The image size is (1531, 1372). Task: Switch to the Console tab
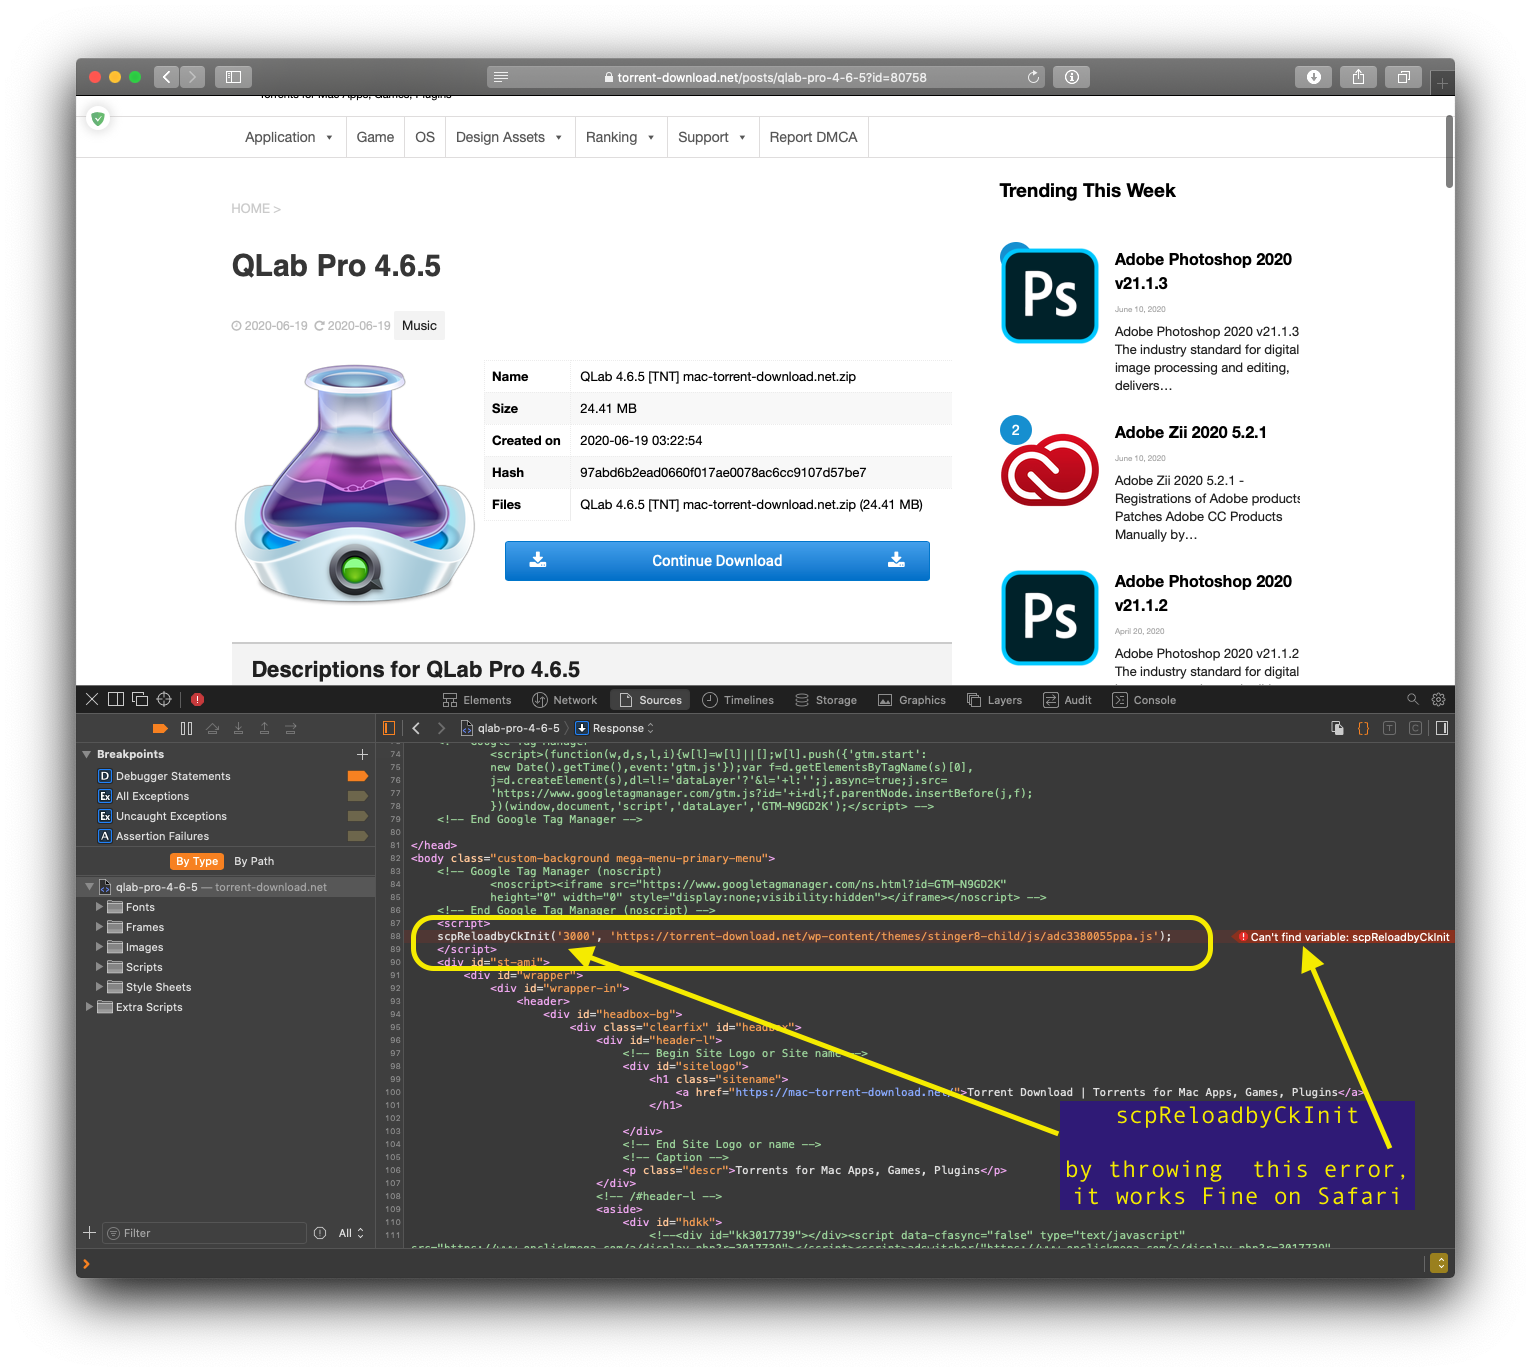(x=1144, y=700)
